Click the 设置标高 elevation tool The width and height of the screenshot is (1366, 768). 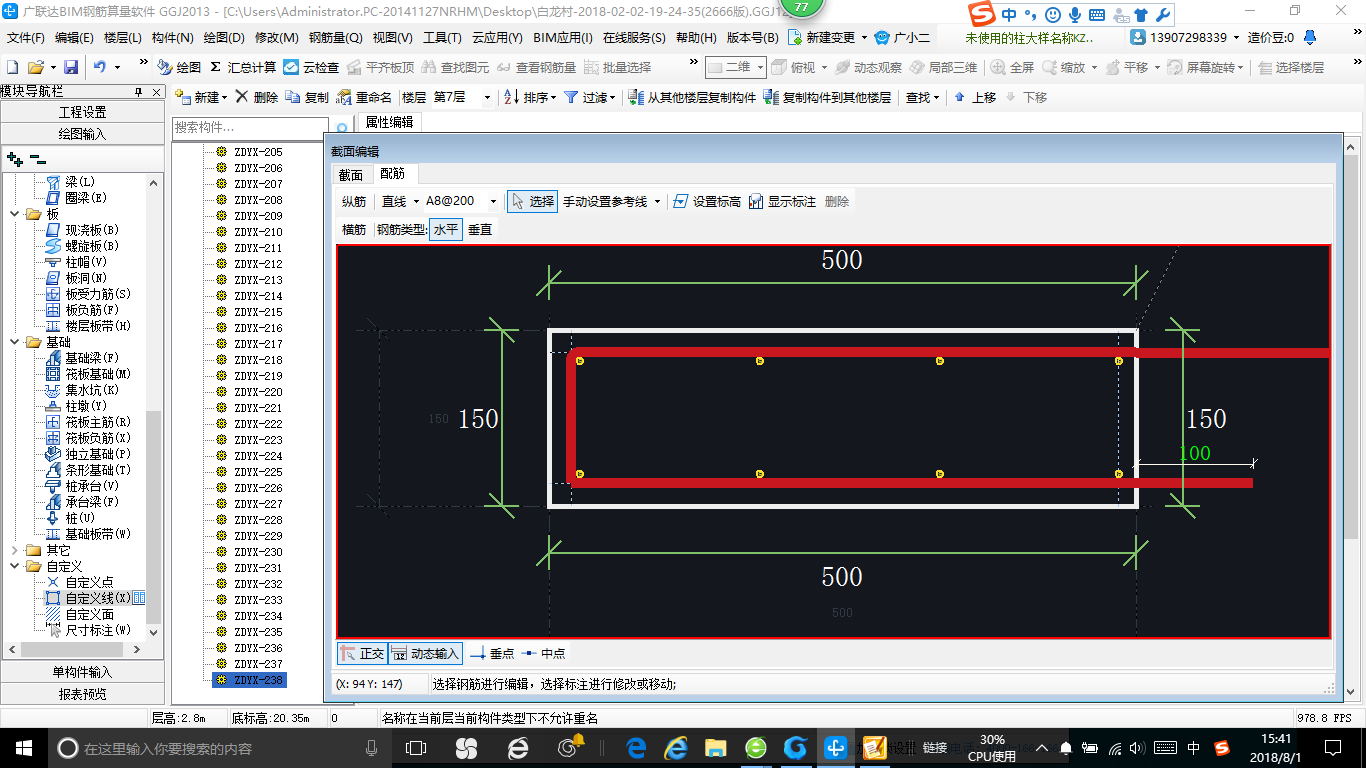(x=707, y=201)
